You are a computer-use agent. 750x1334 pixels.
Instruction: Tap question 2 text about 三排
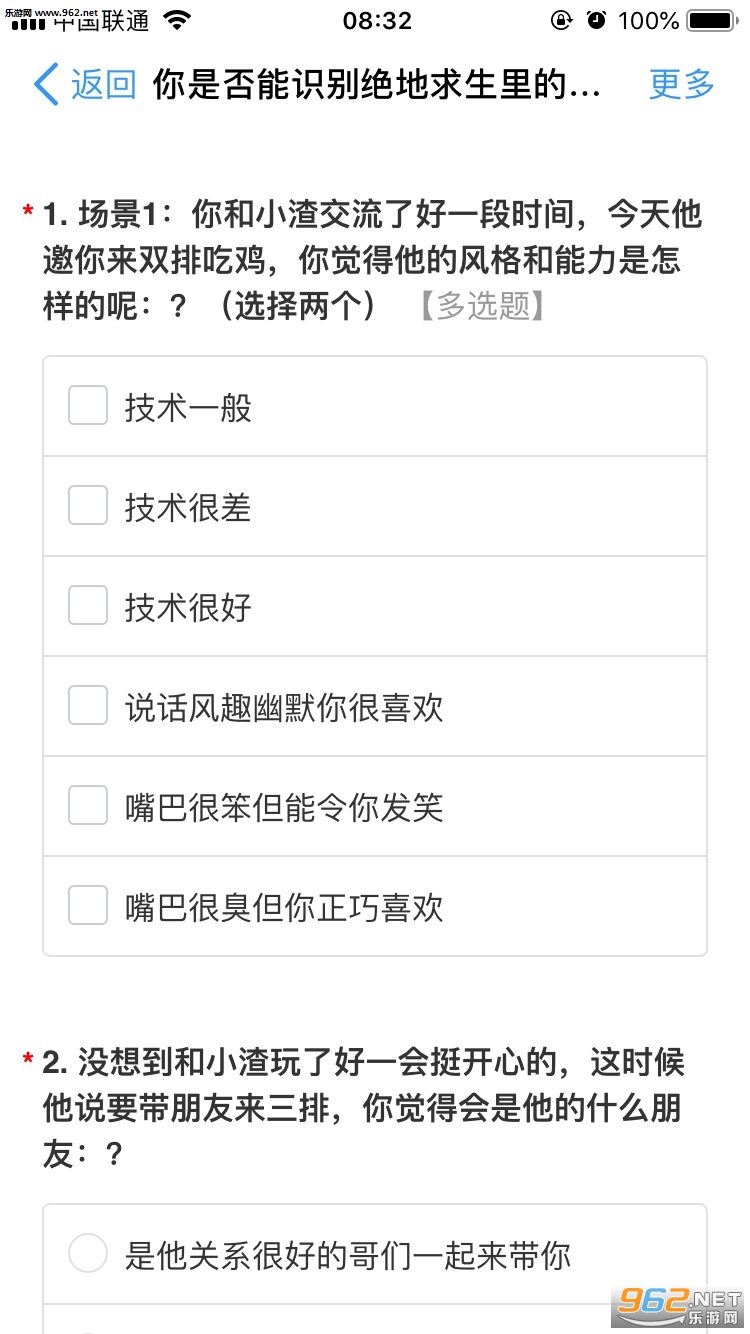point(364,1108)
